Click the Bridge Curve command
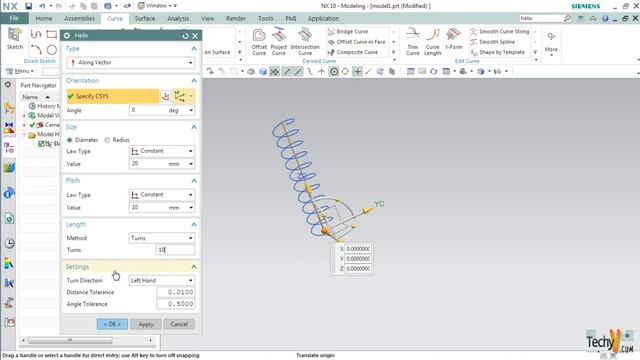640x360 pixels. coord(348,31)
